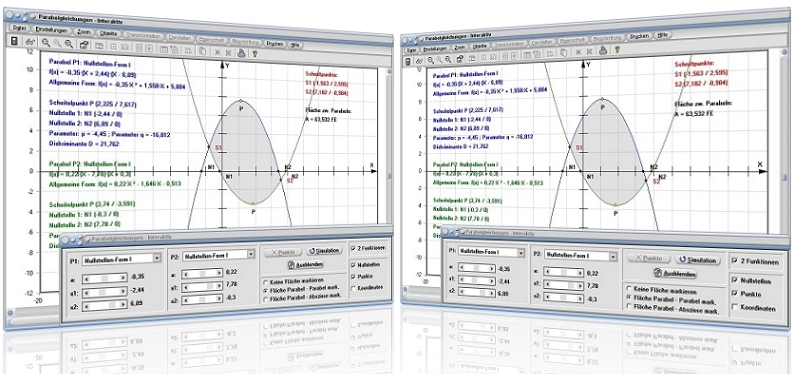Viewport: 794px width, 374px height.
Task: Click the first magnifier zoom icon, left window
Action: (x=46, y=43)
